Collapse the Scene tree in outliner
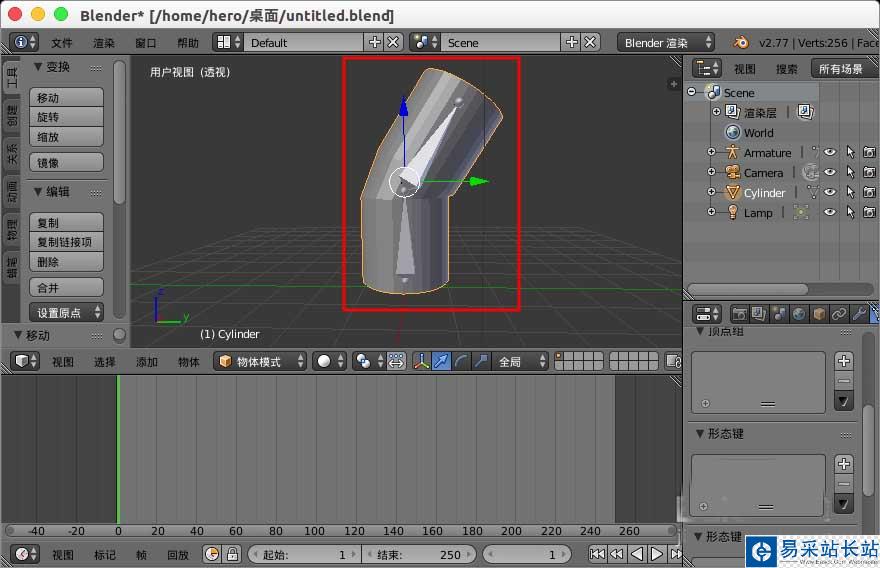 coord(691,92)
